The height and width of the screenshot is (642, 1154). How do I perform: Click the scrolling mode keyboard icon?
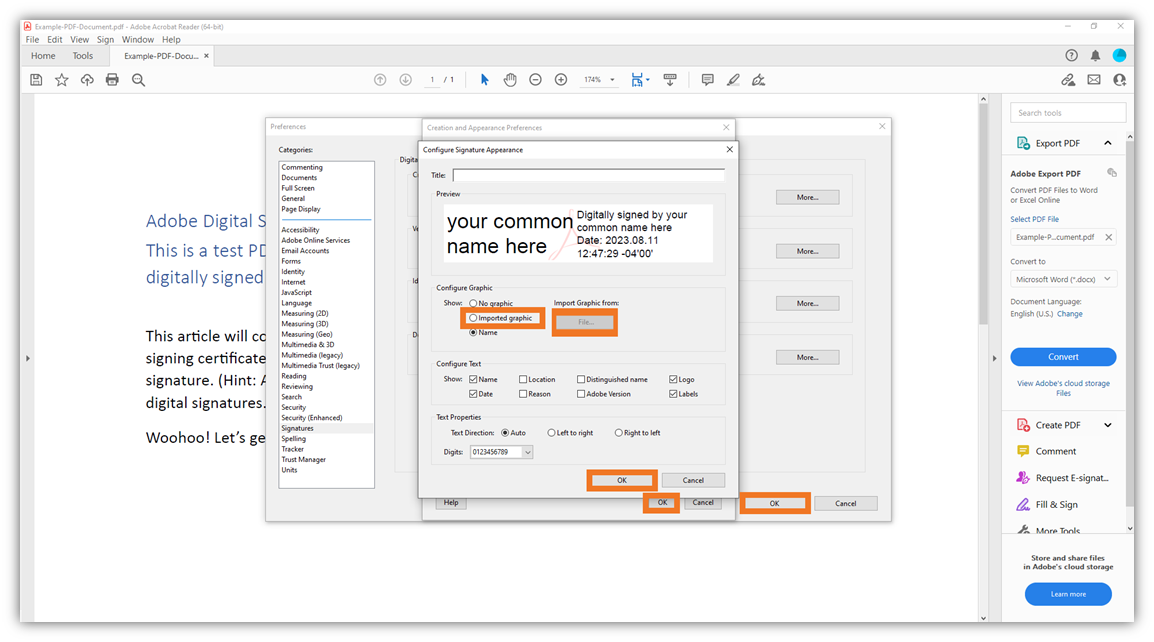tap(670, 80)
